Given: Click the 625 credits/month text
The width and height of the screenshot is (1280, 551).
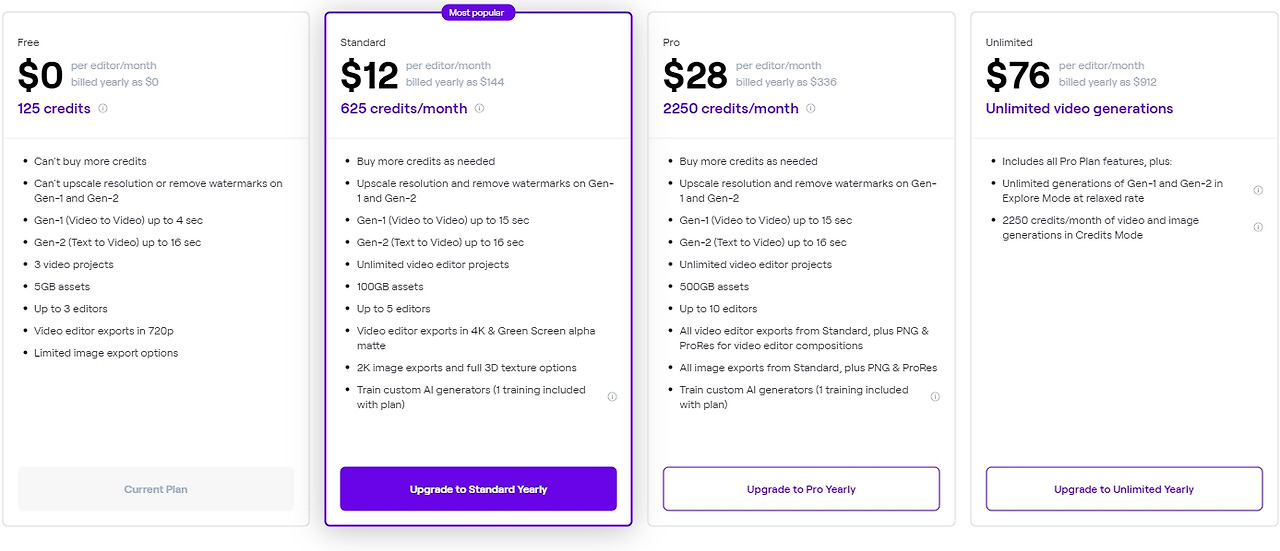Looking at the screenshot, I should (403, 109).
